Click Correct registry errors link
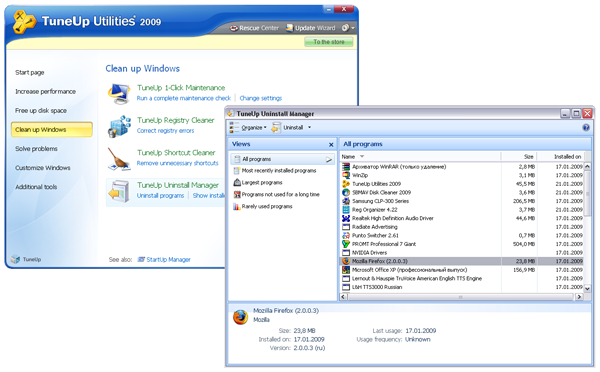 165,131
